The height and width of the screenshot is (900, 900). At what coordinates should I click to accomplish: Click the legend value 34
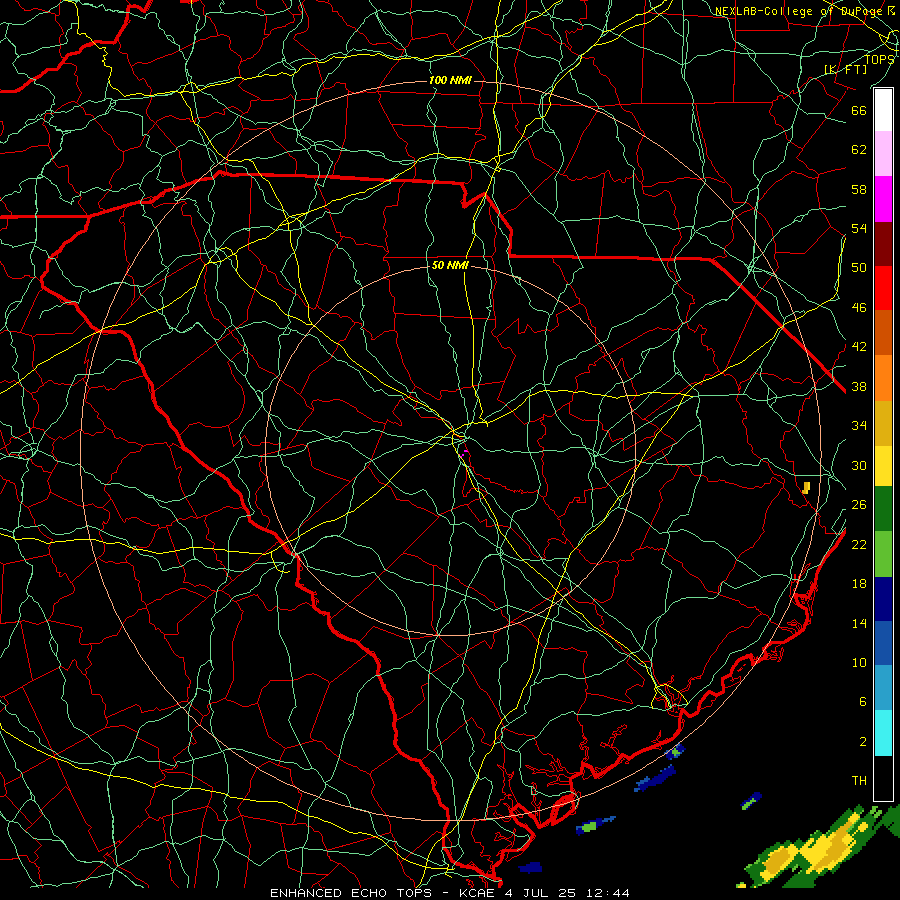click(859, 426)
